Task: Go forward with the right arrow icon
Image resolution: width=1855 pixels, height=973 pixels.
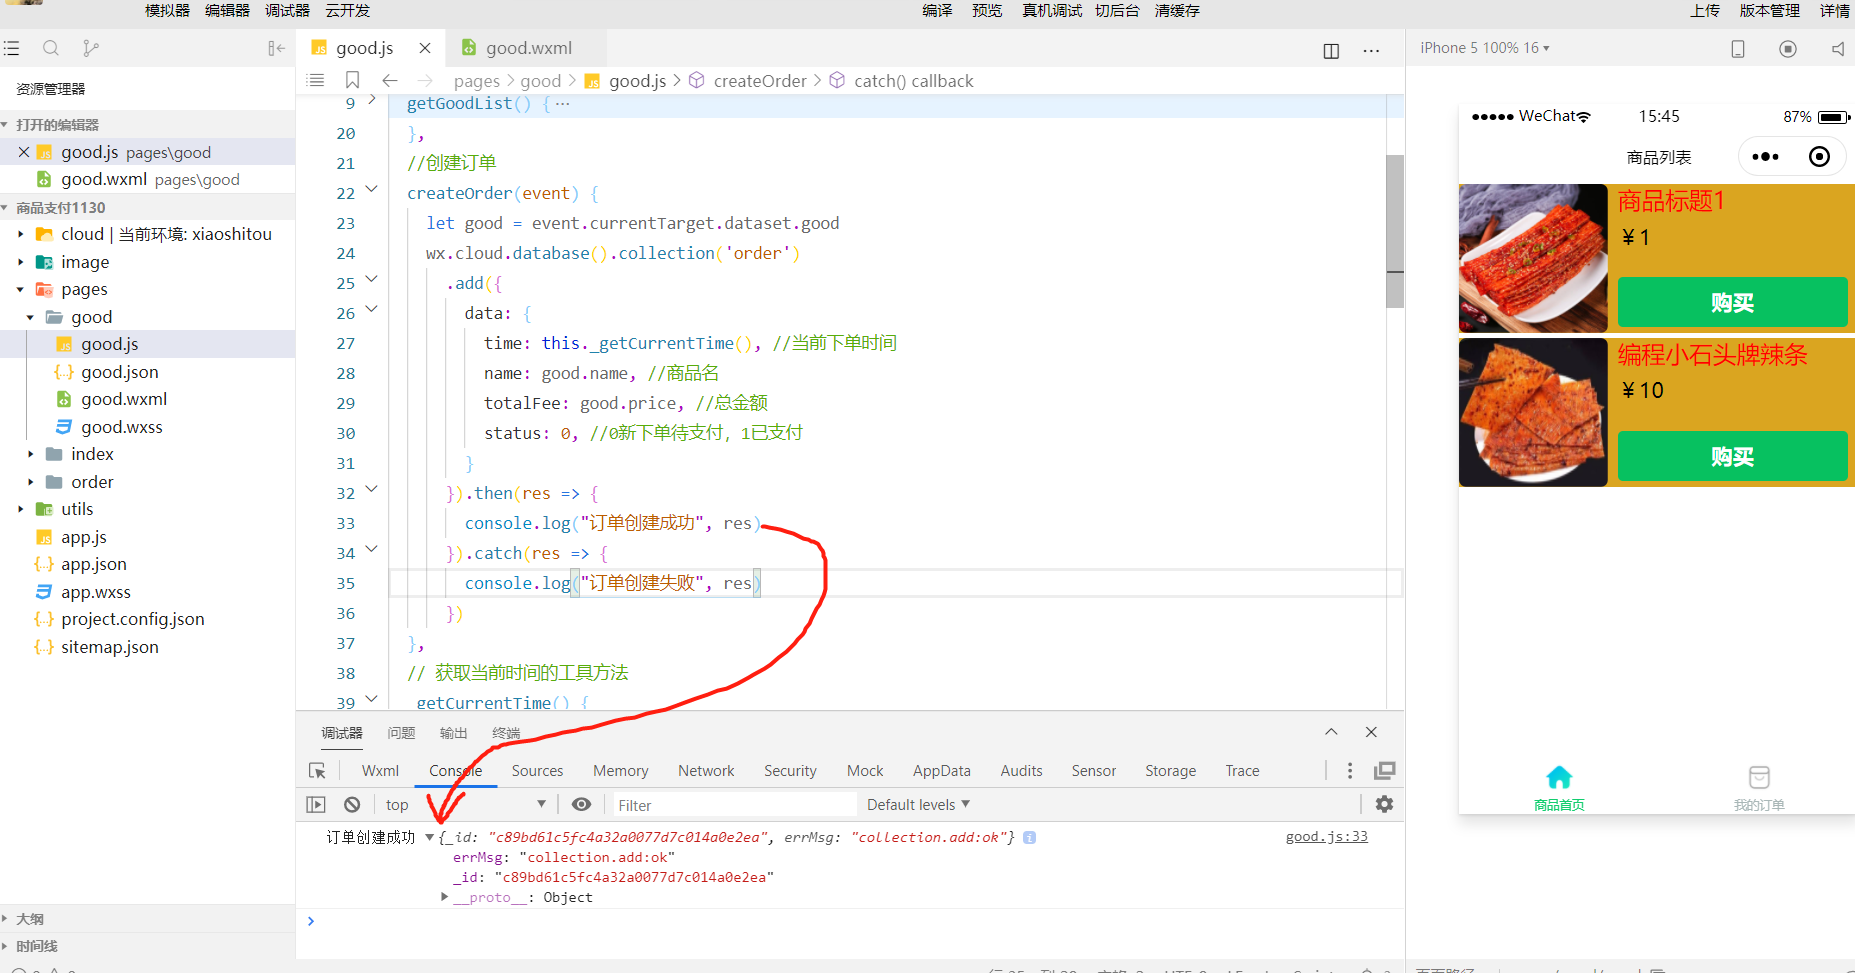Action: [425, 80]
